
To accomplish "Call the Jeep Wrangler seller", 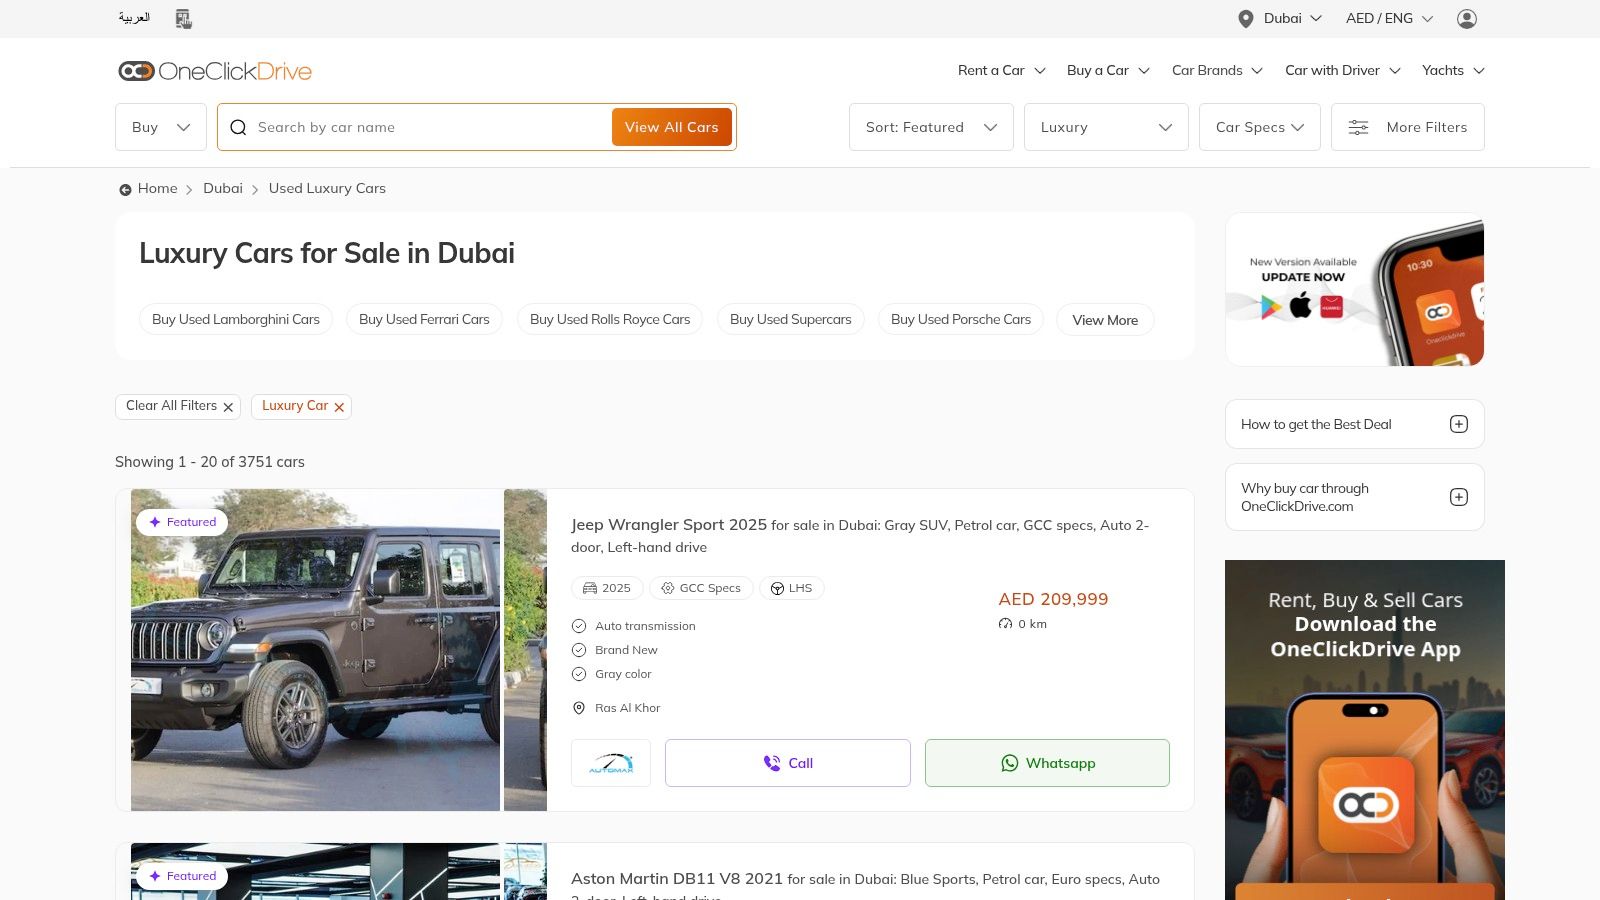I will coord(788,763).
